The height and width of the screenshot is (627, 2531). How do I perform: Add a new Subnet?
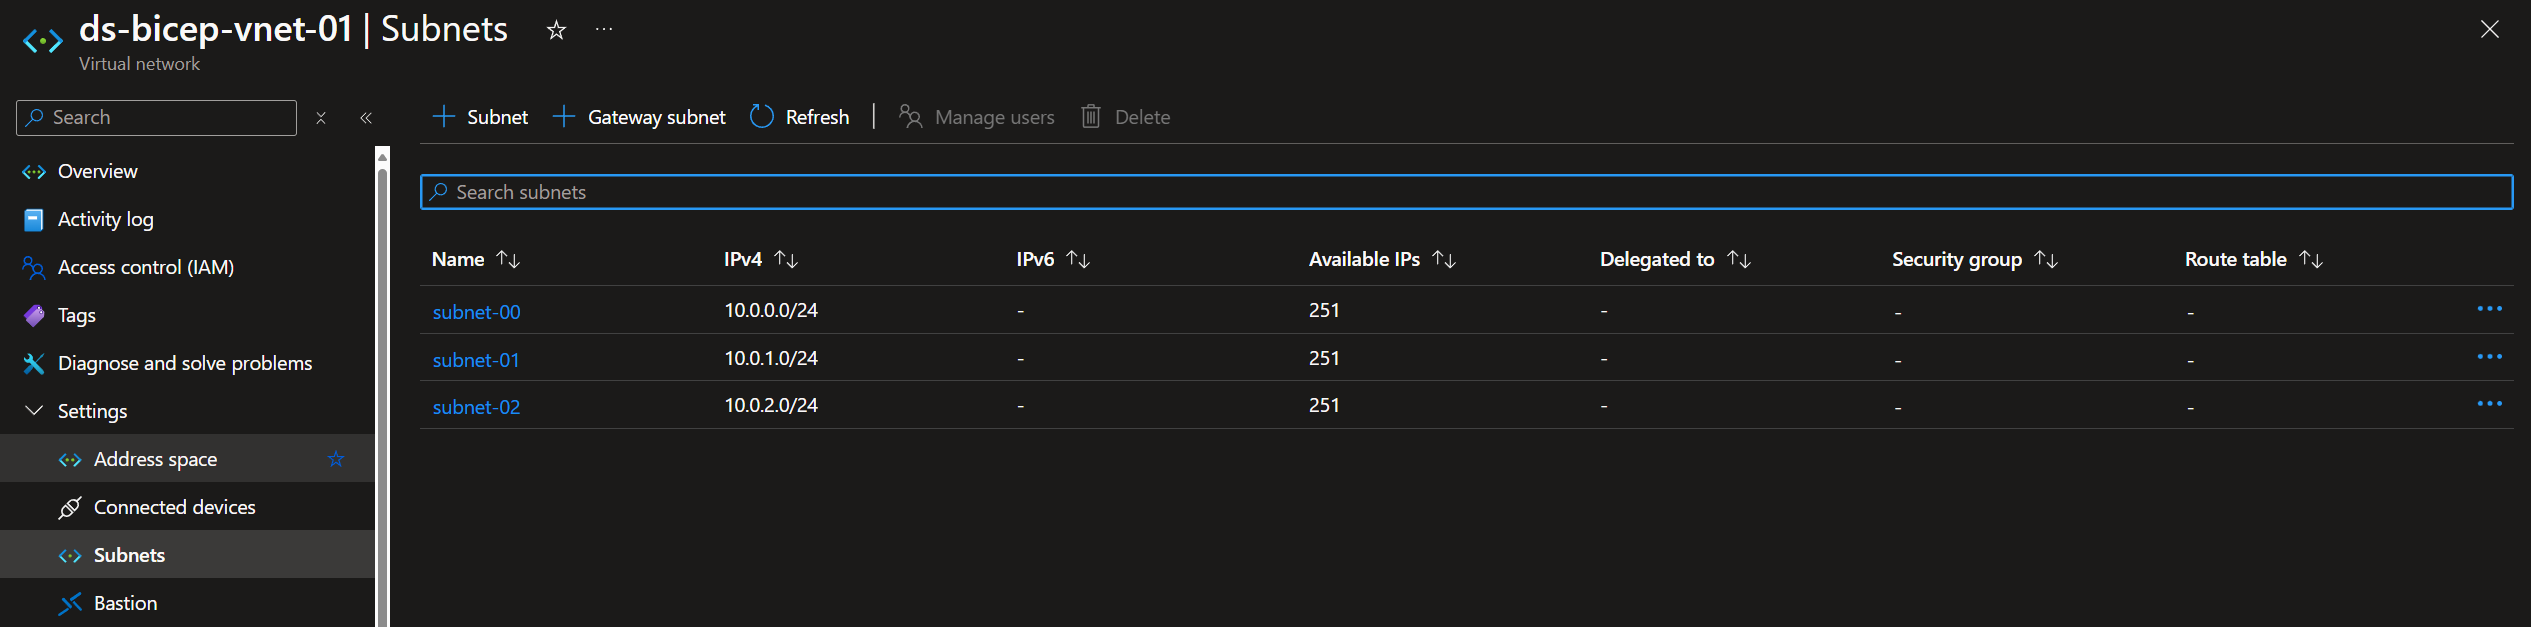click(480, 117)
